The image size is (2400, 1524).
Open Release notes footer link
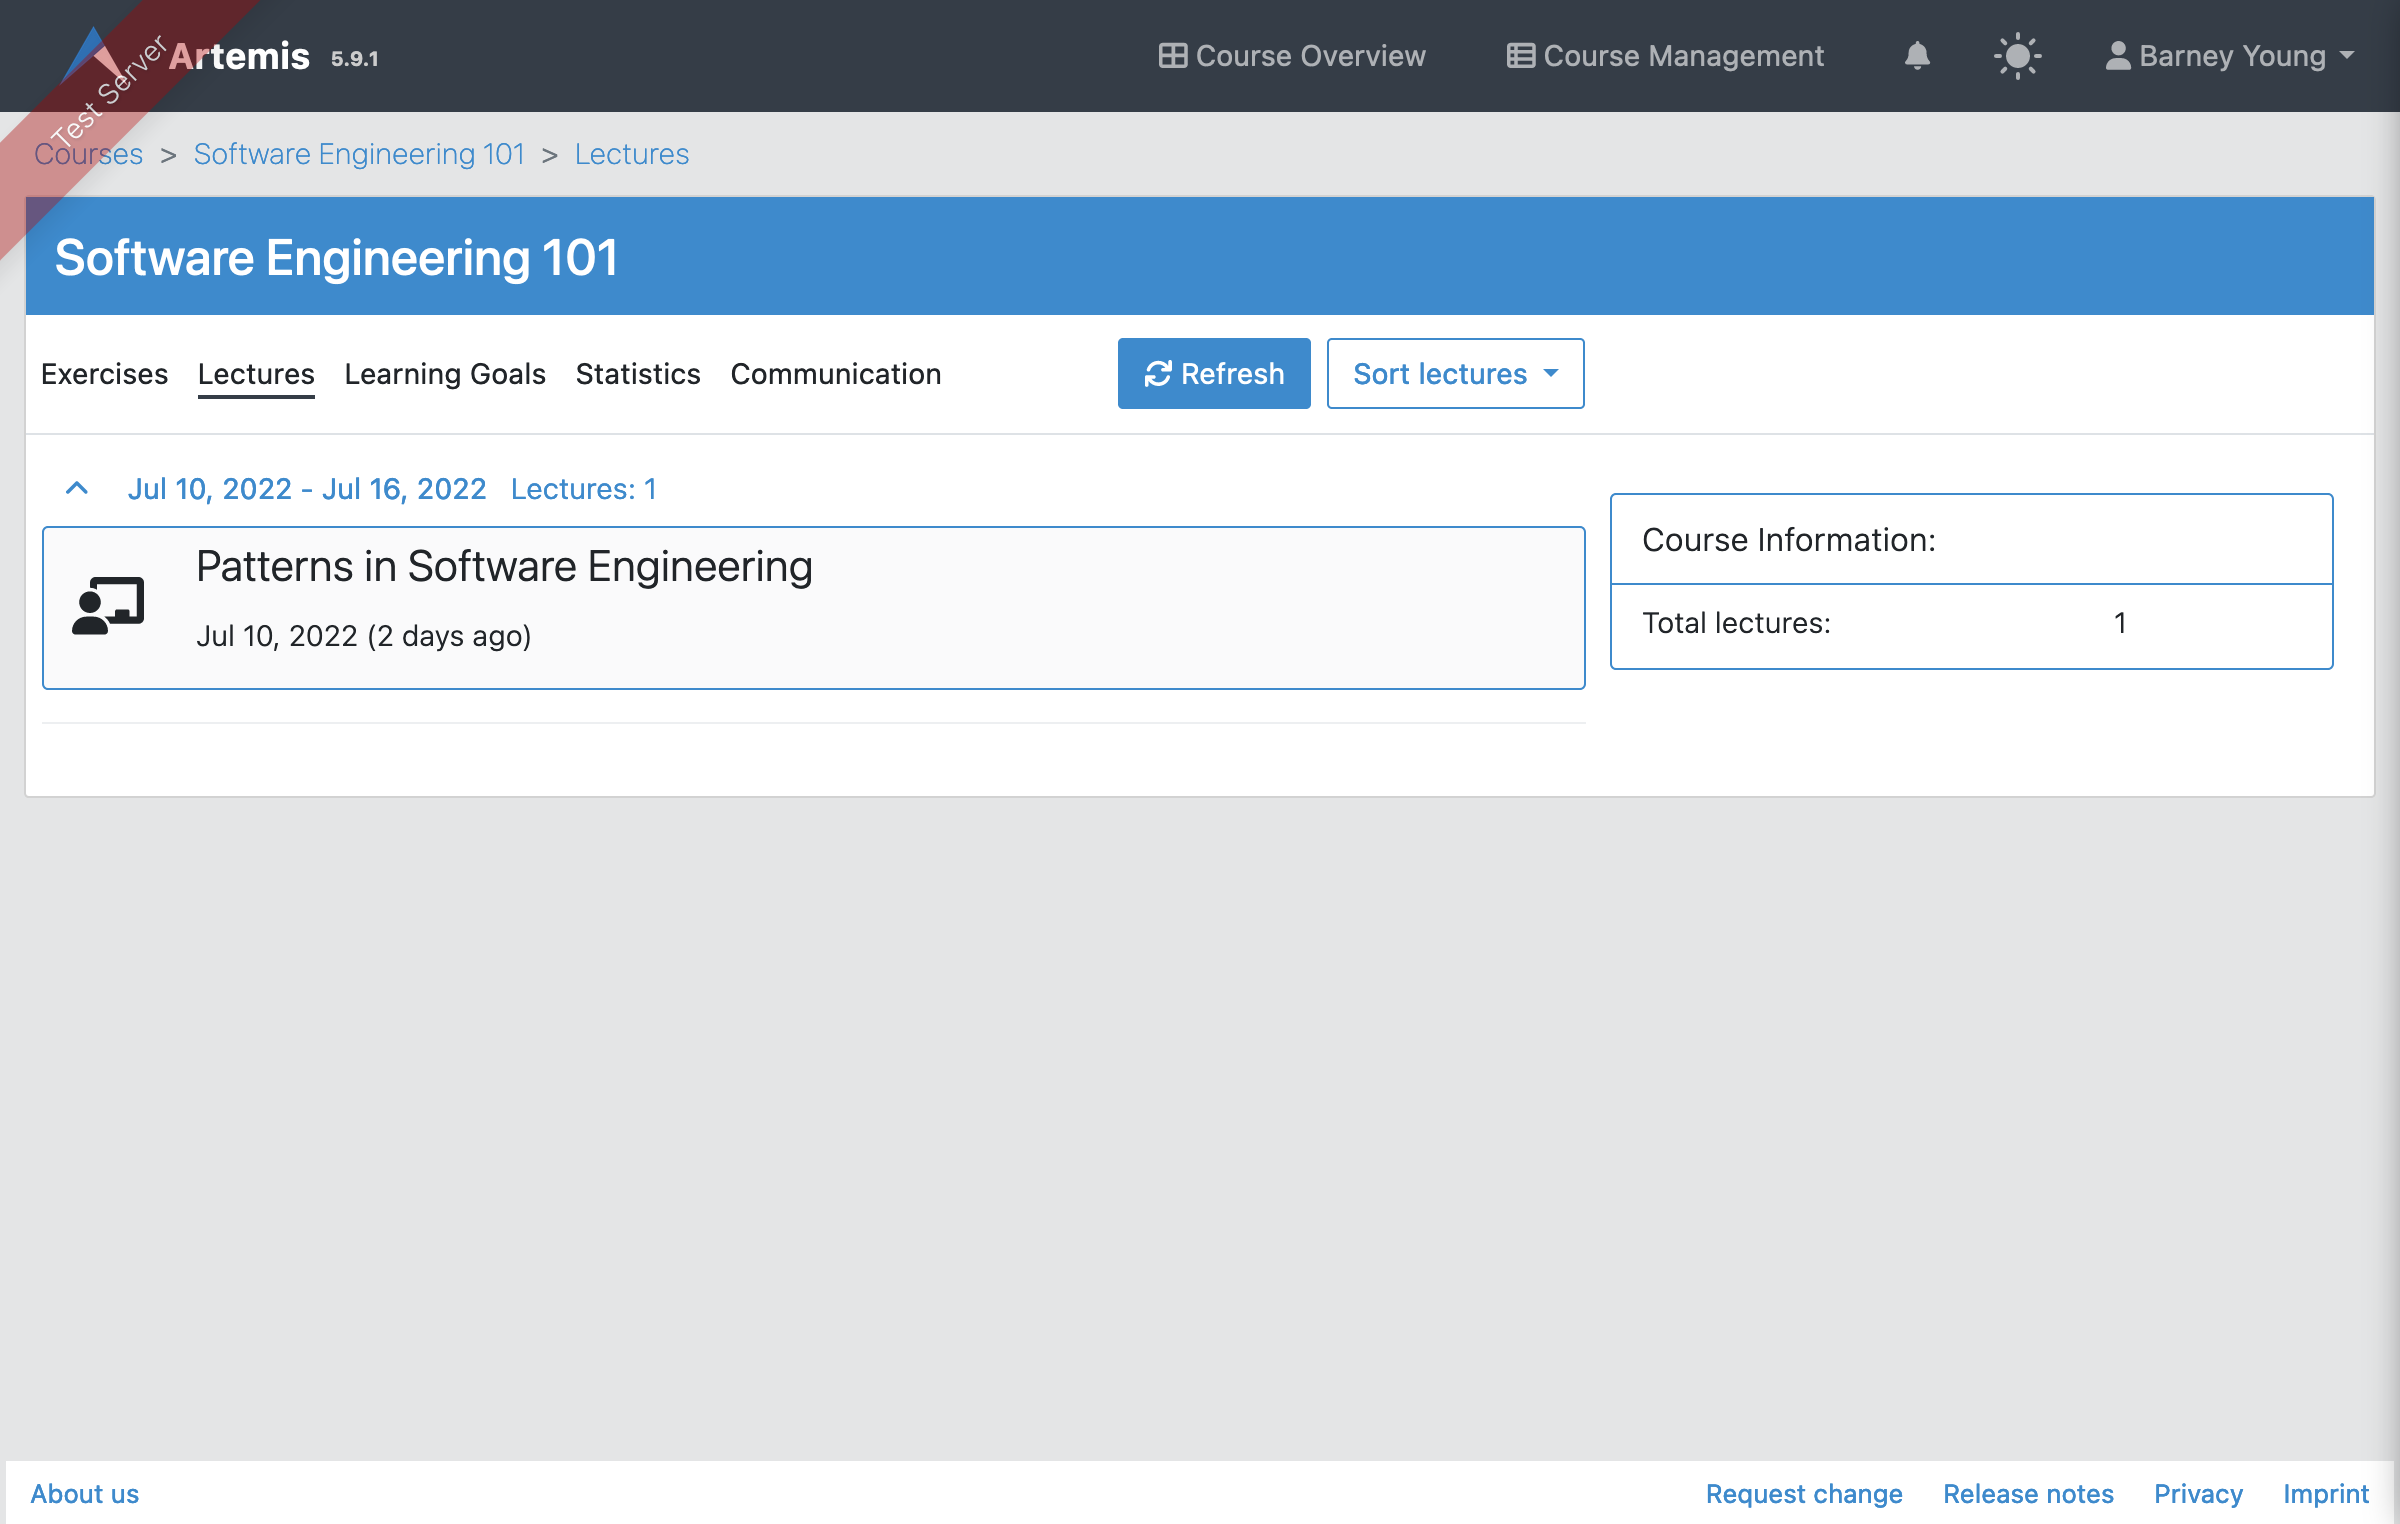point(2028,1493)
